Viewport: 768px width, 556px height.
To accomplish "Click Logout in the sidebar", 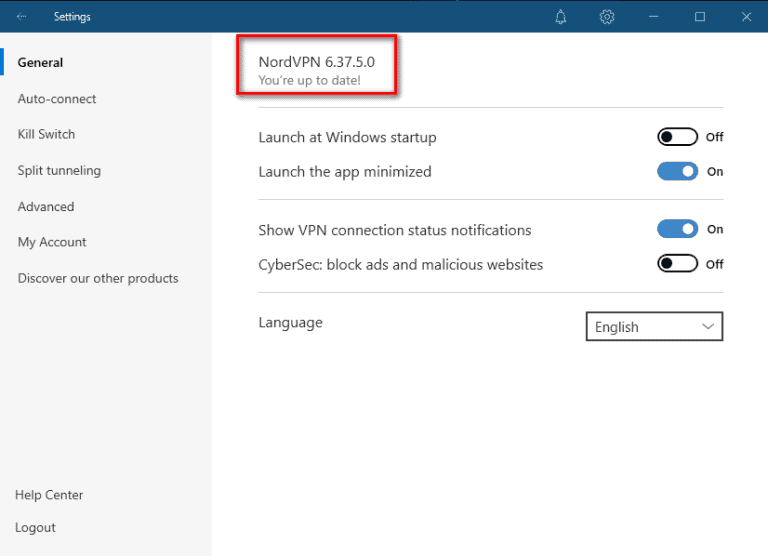I will [x=35, y=527].
